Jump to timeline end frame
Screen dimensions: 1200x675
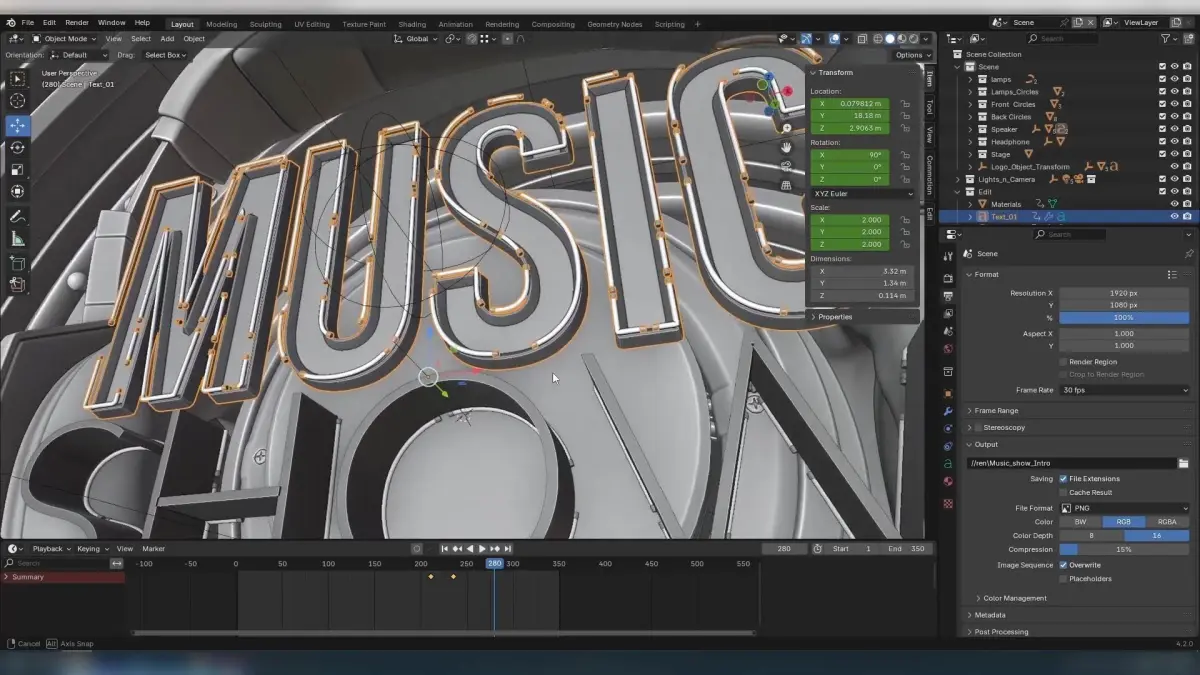pyautogui.click(x=508, y=549)
